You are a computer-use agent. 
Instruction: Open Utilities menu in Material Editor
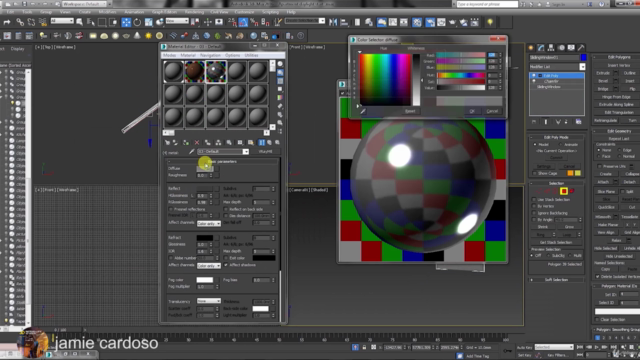[x=251, y=55]
